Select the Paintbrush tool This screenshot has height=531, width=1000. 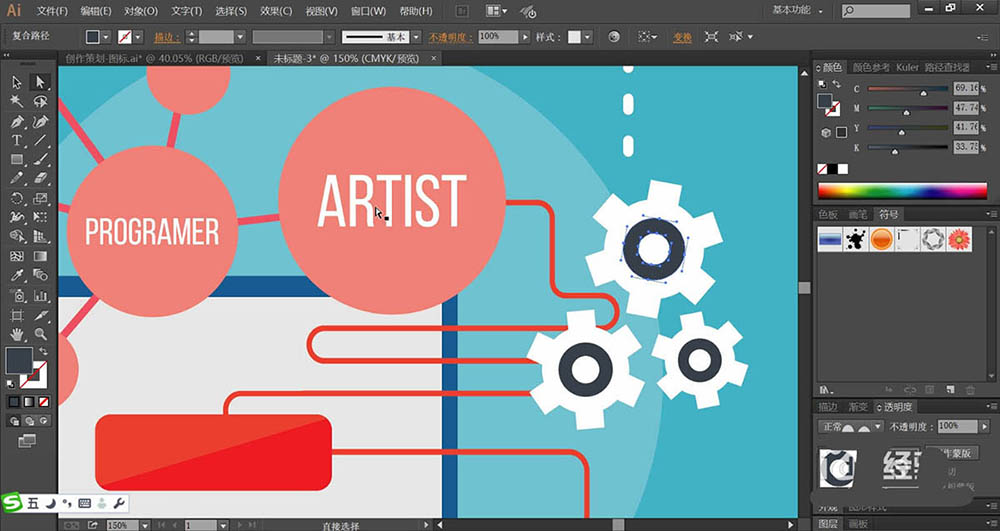40,159
